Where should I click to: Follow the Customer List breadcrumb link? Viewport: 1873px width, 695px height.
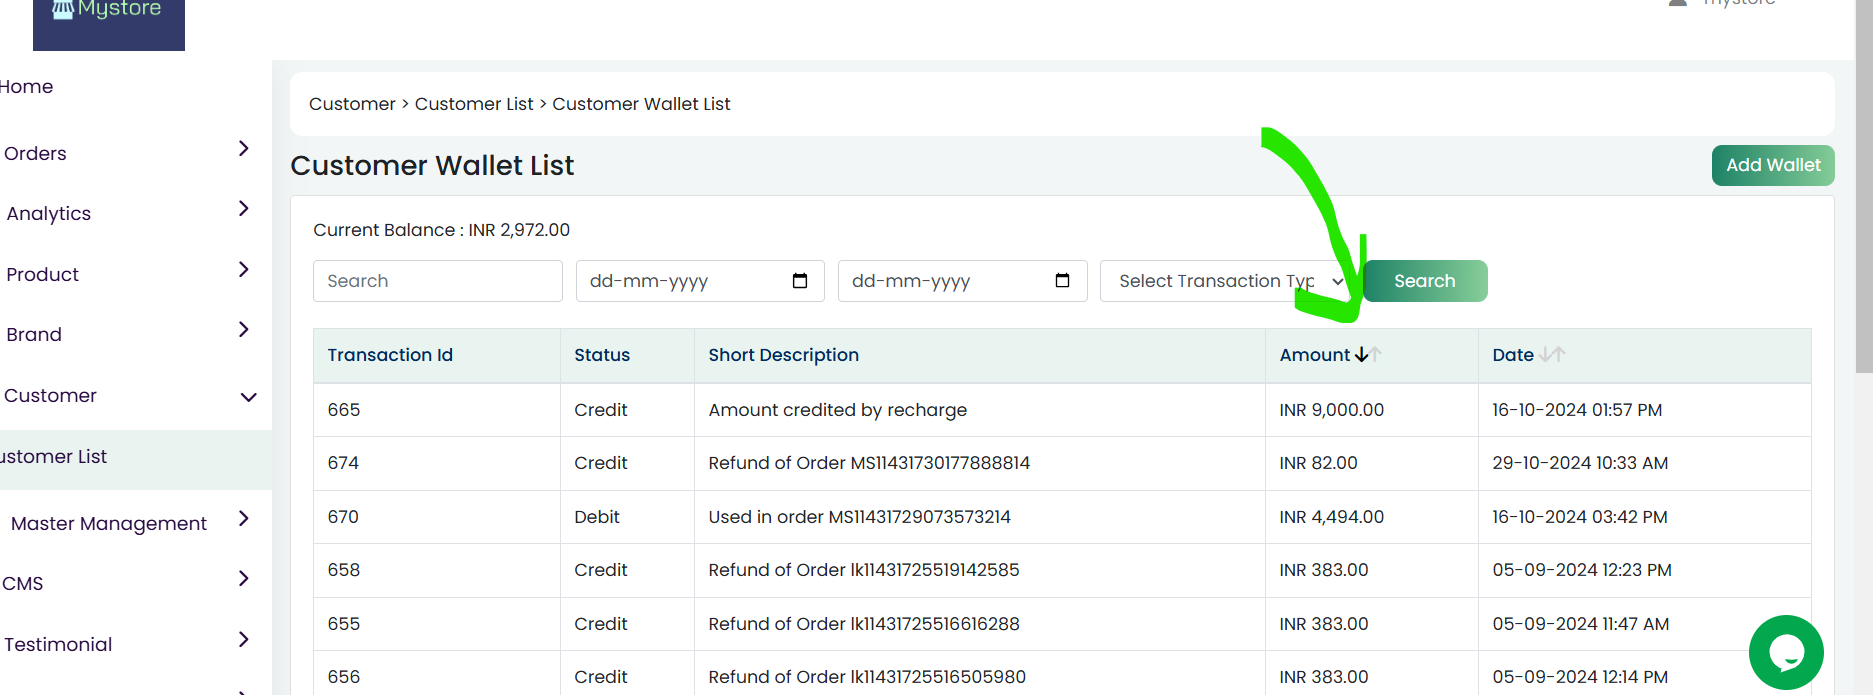474,104
